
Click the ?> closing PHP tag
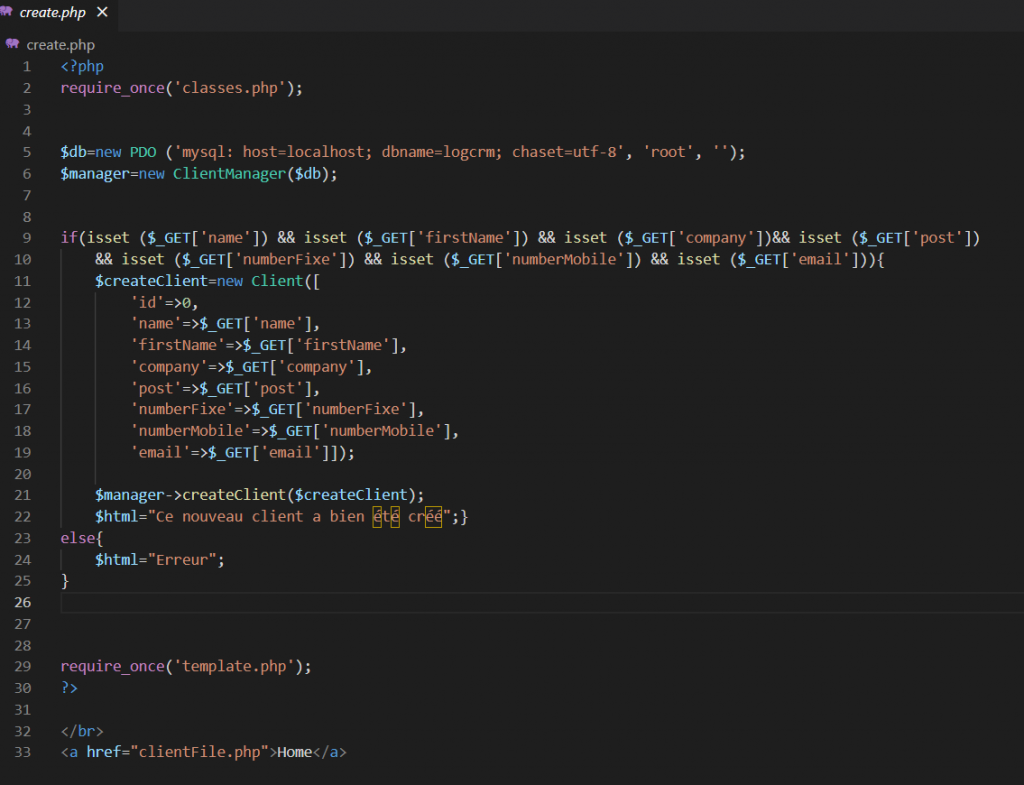click(69, 688)
